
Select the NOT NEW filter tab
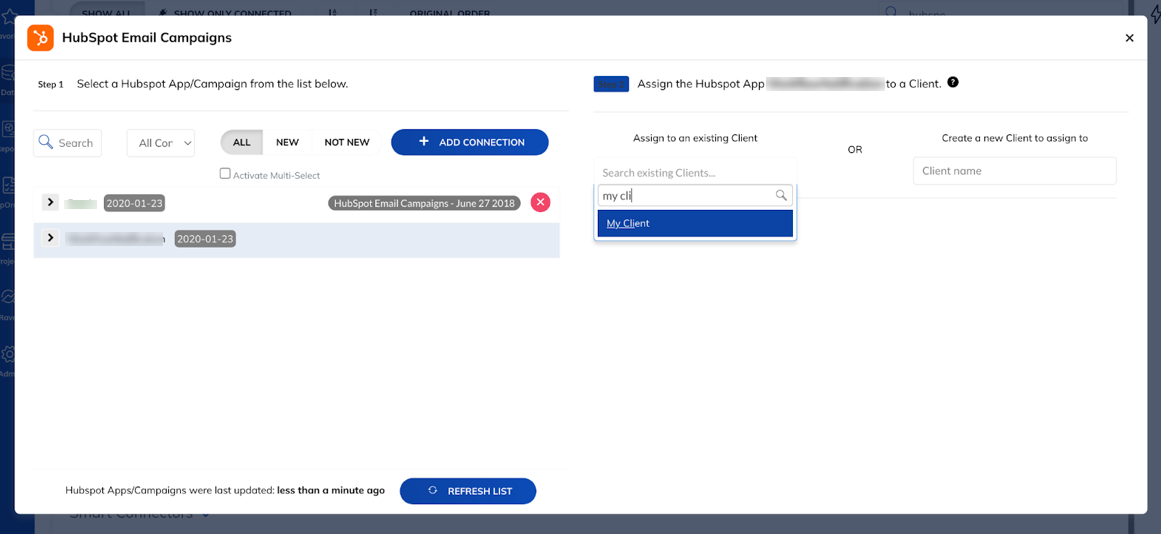[x=347, y=142]
